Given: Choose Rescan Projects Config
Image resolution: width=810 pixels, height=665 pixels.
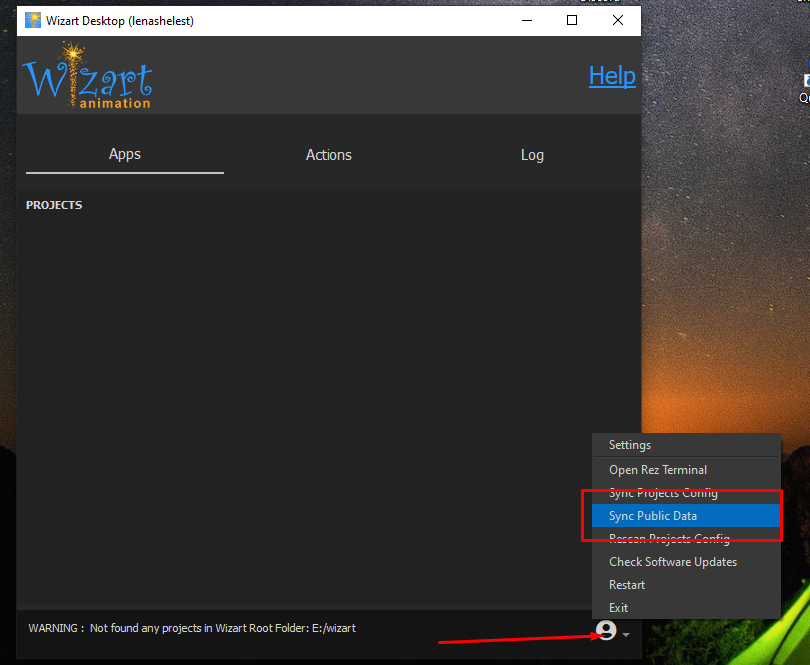Looking at the screenshot, I should point(669,539).
